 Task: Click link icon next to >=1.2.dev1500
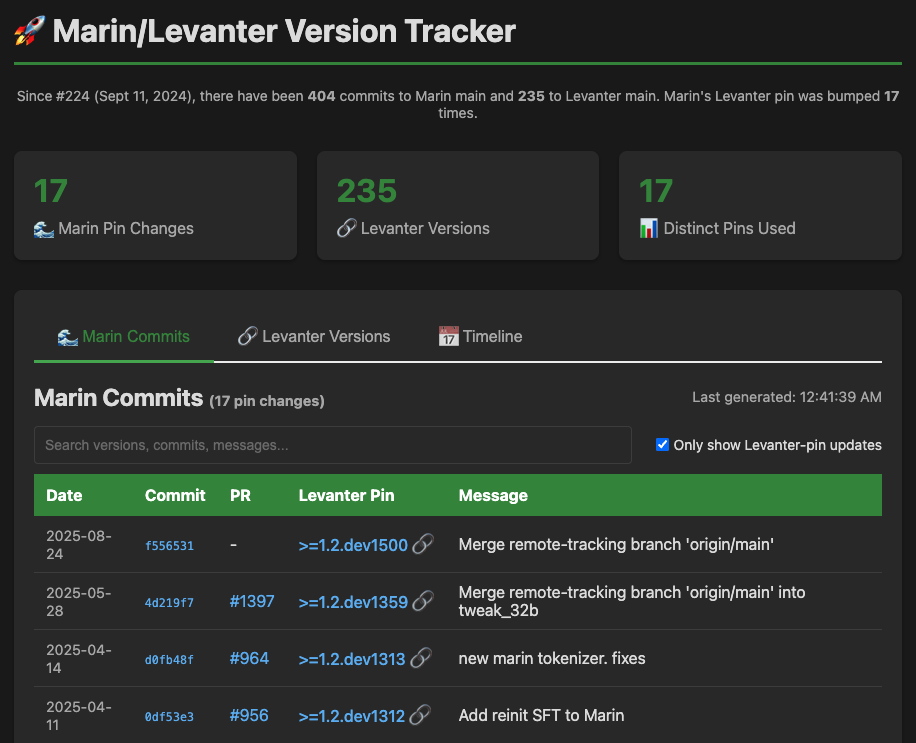point(423,545)
